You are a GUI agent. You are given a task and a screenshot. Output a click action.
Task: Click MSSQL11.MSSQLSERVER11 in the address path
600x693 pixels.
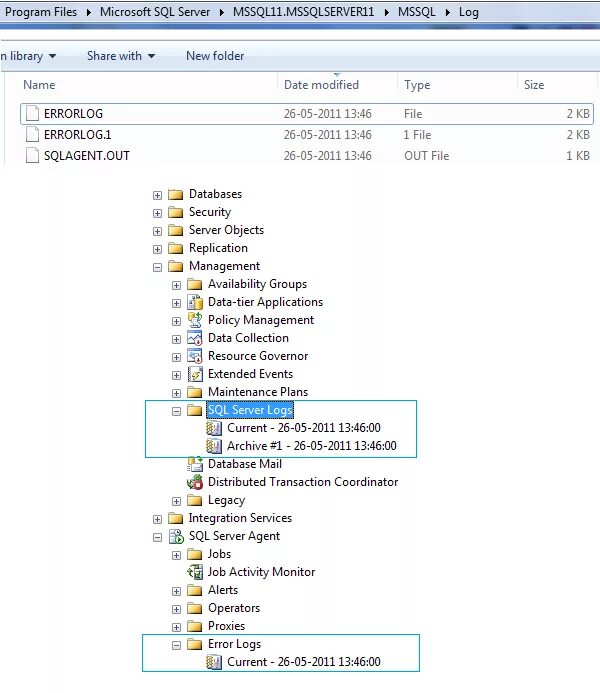tap(303, 12)
